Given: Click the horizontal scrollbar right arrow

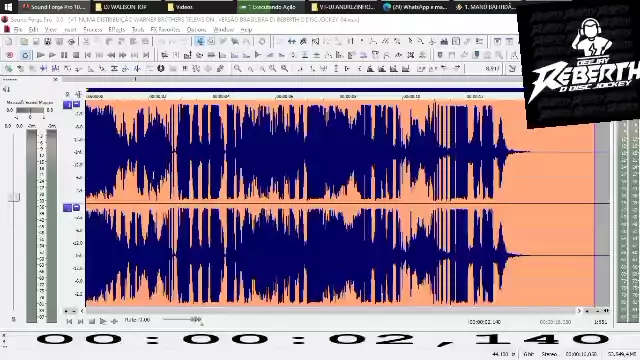Looking at the screenshot, I should pyautogui.click(x=579, y=311).
